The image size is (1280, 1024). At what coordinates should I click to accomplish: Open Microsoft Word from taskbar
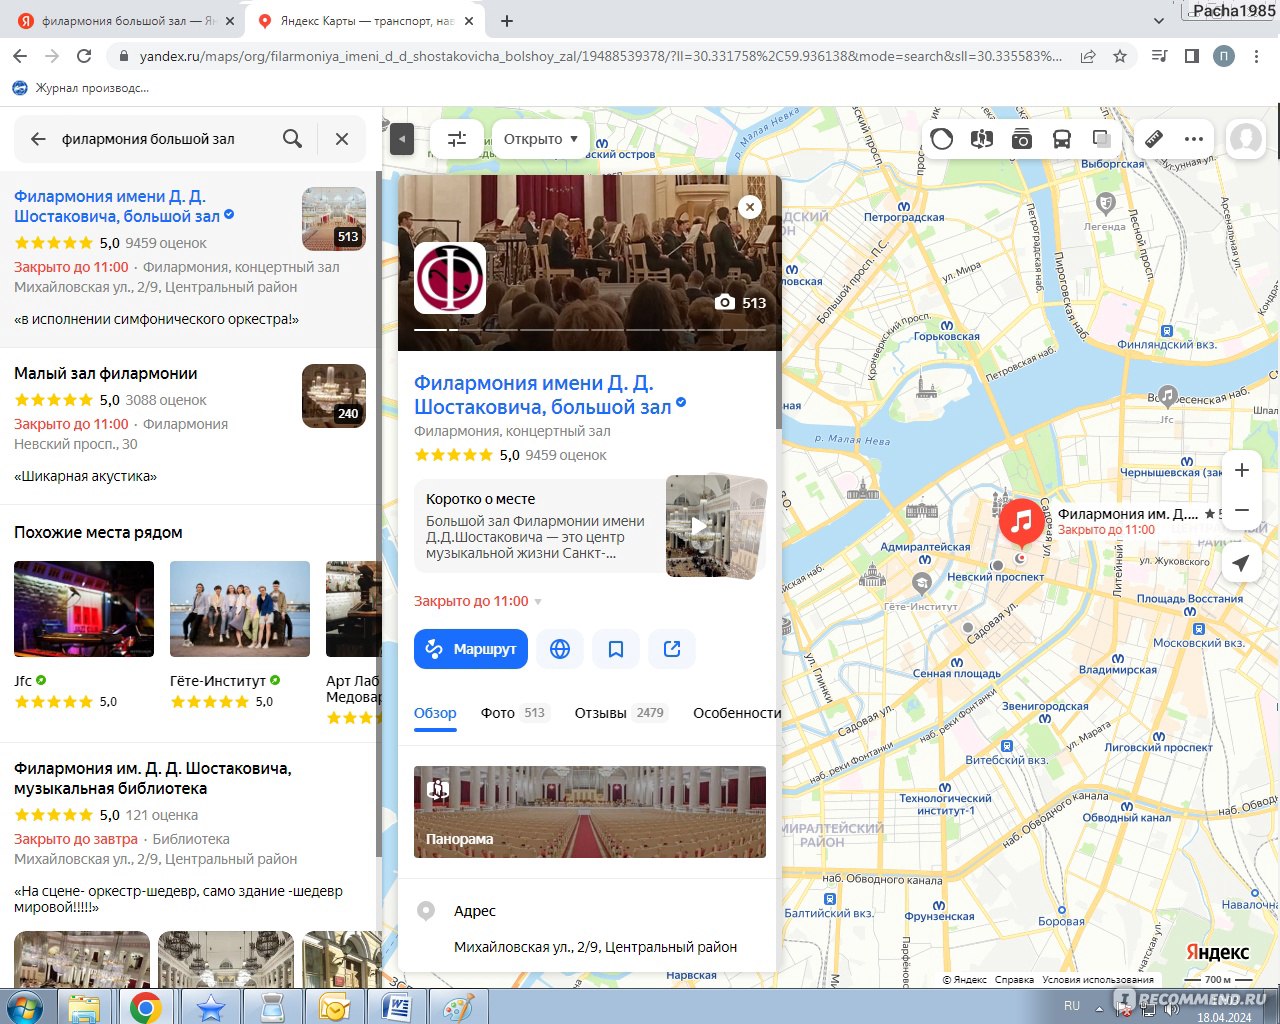coord(397,1007)
